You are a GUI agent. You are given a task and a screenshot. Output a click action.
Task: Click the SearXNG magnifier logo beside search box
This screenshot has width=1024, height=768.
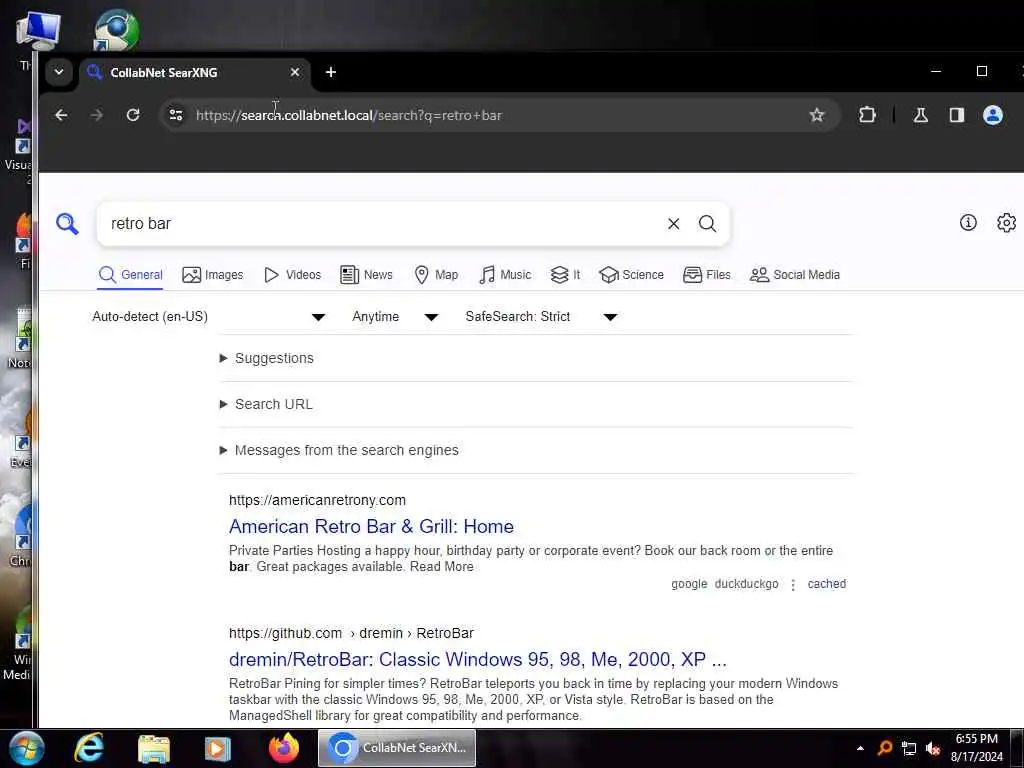67,224
